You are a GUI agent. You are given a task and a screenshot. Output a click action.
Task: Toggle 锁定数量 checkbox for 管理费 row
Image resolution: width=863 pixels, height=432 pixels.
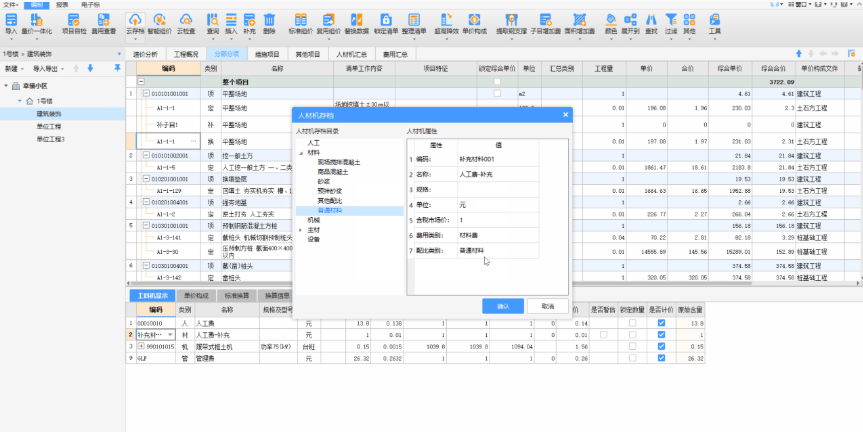[x=631, y=358]
